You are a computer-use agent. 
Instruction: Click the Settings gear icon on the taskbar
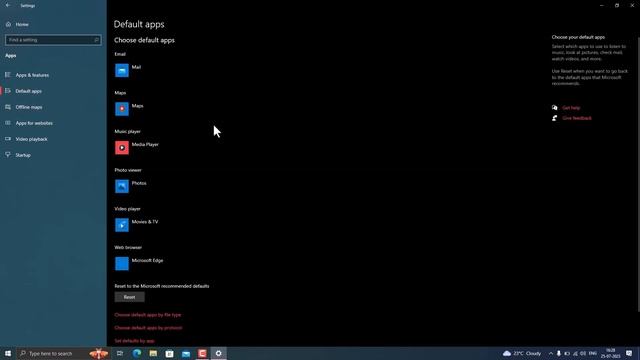(218, 353)
